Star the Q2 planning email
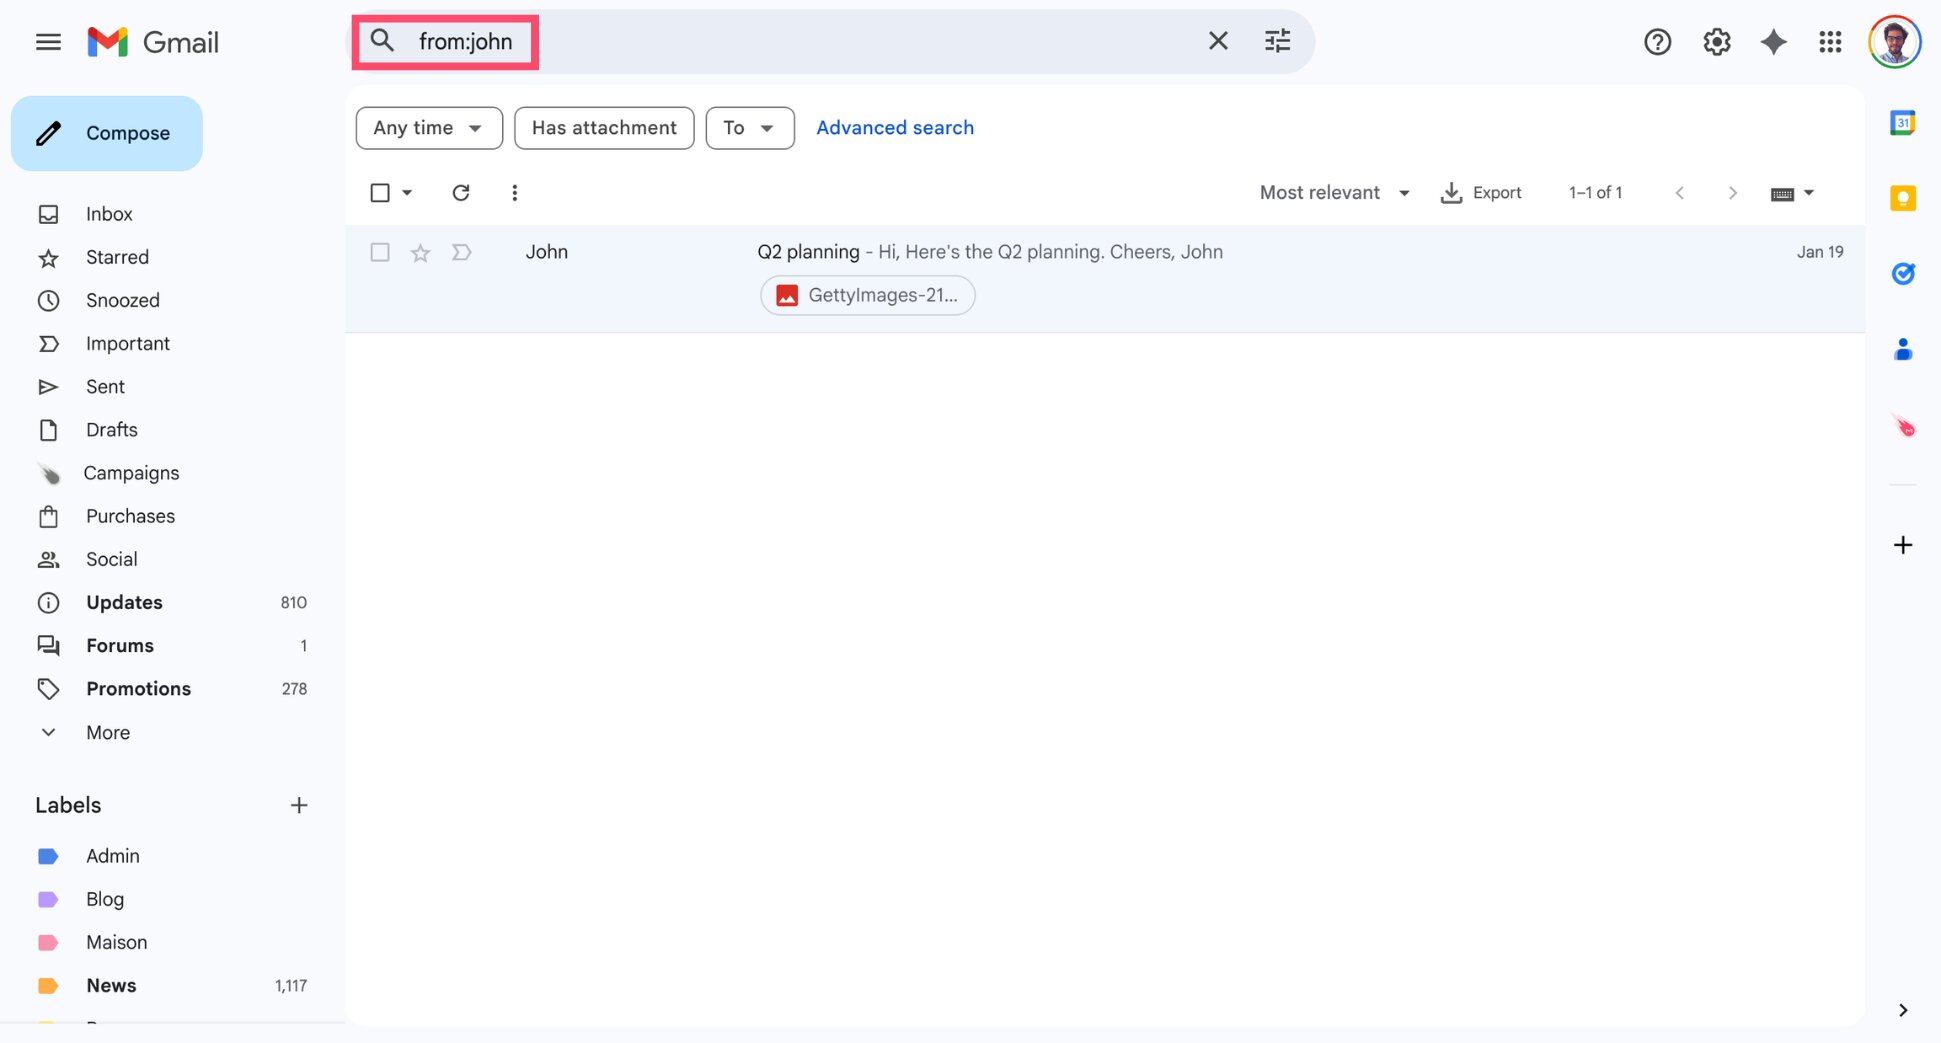 420,252
